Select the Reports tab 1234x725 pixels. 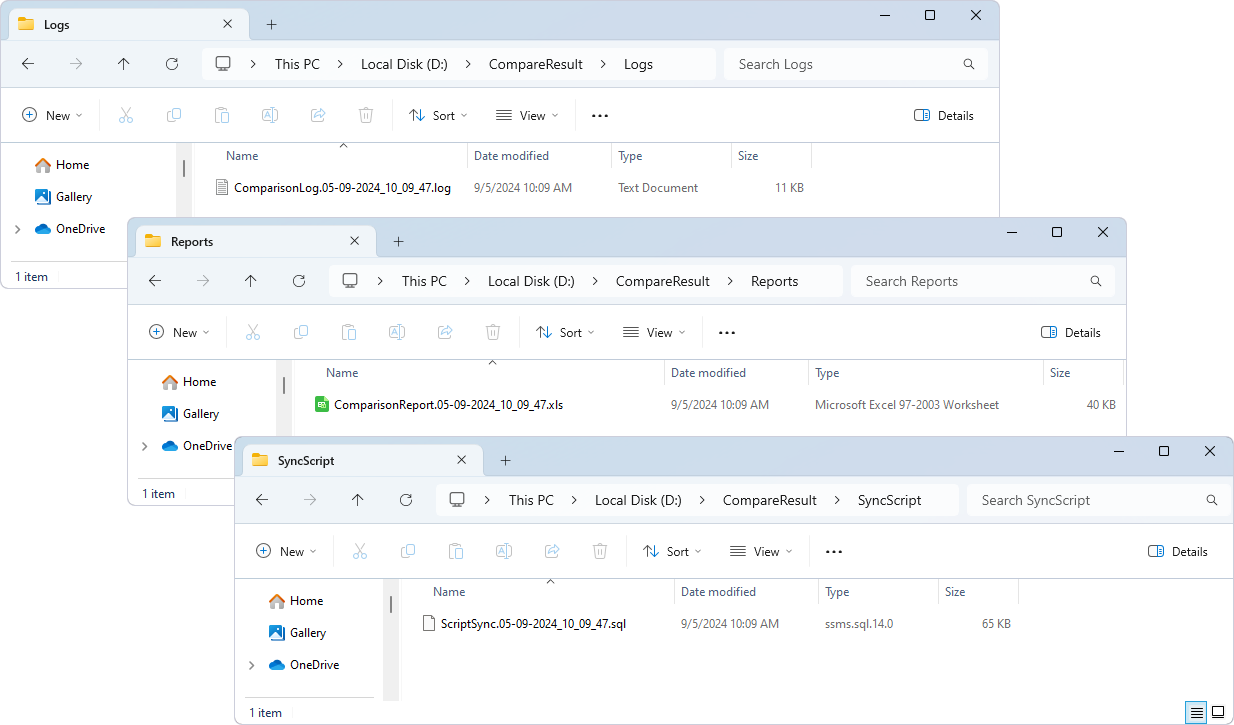click(255, 241)
